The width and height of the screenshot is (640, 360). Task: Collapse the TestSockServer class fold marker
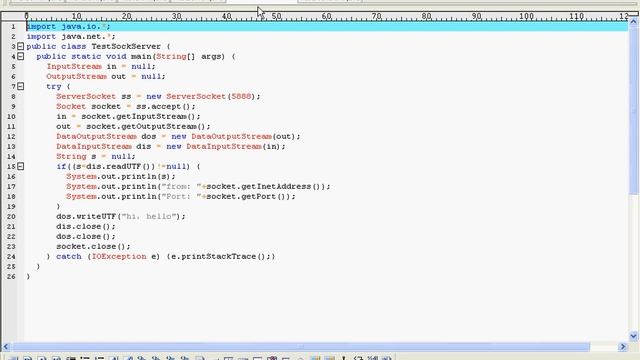(x=20, y=47)
